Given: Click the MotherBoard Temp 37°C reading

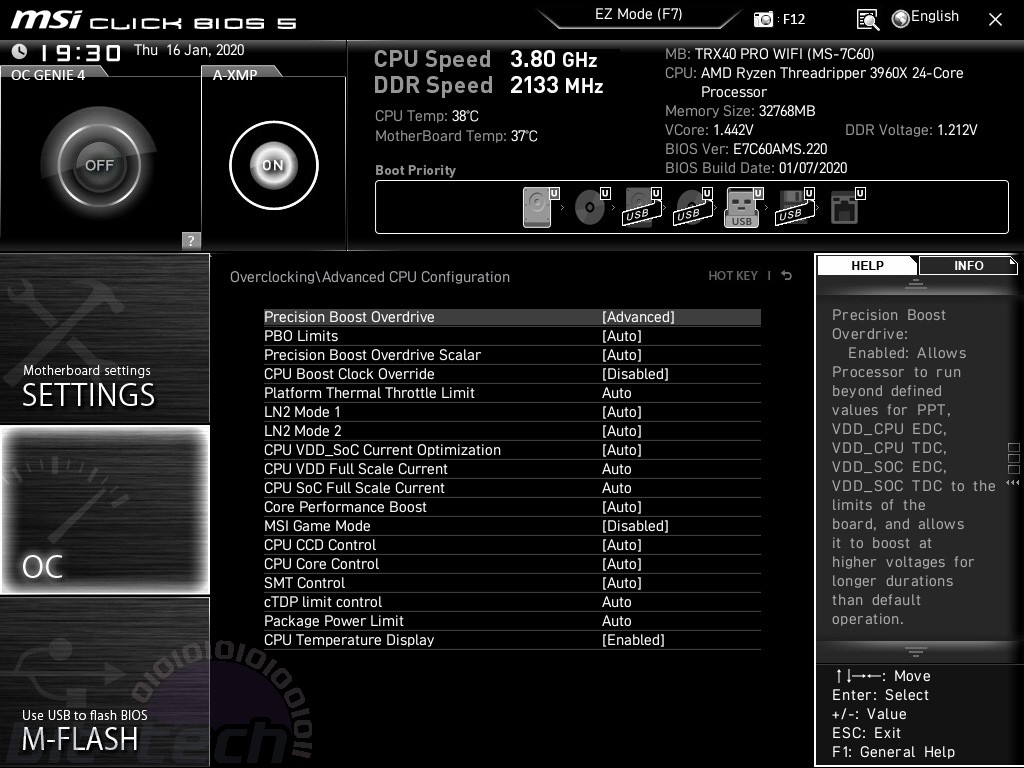Looking at the screenshot, I should tap(456, 136).
